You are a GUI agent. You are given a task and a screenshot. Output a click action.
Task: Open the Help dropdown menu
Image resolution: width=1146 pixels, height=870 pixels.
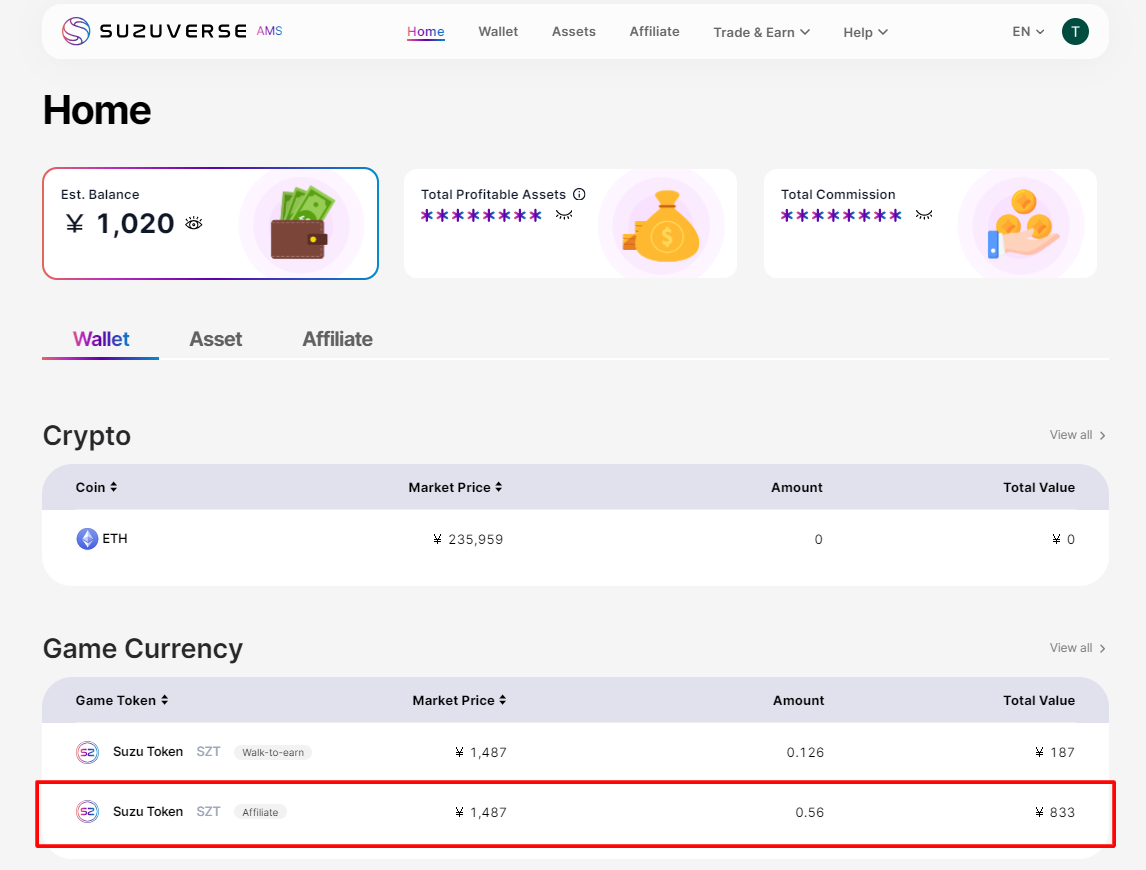click(865, 32)
